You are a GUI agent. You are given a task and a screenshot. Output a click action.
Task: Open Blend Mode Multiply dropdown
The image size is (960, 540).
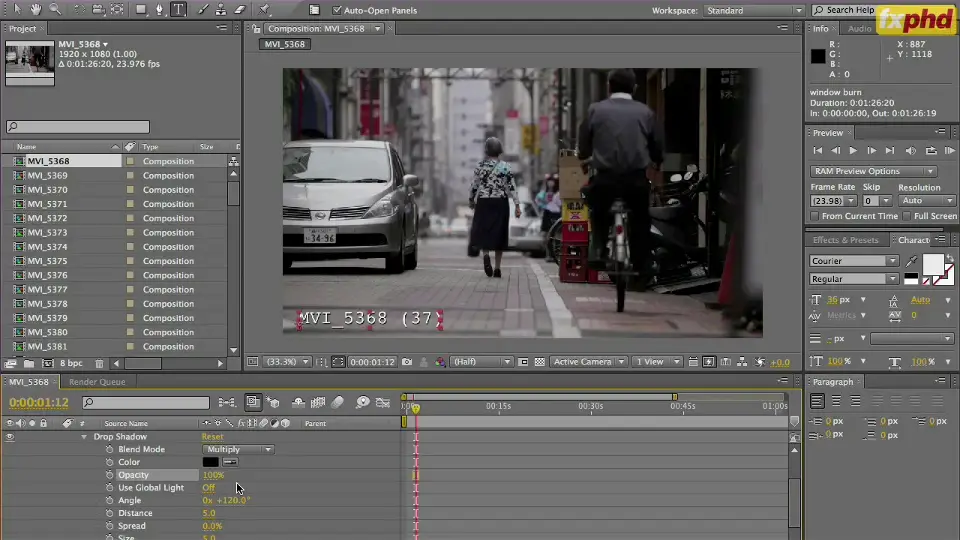coord(238,449)
